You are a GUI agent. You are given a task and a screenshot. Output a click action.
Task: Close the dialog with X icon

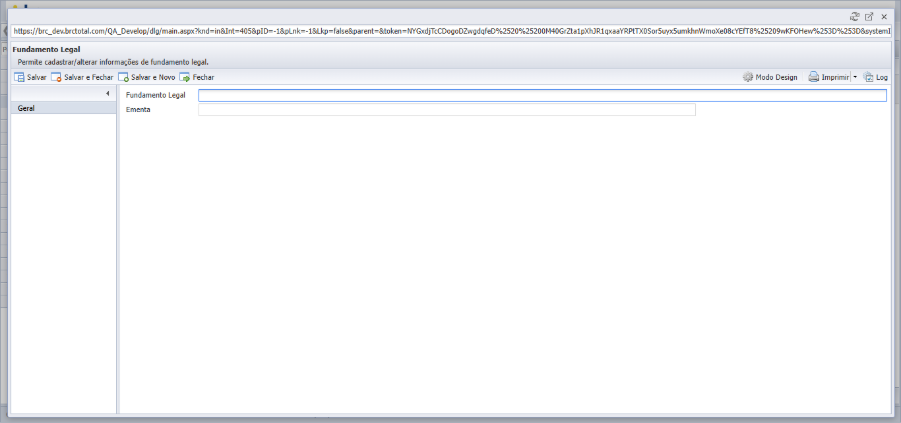884,17
